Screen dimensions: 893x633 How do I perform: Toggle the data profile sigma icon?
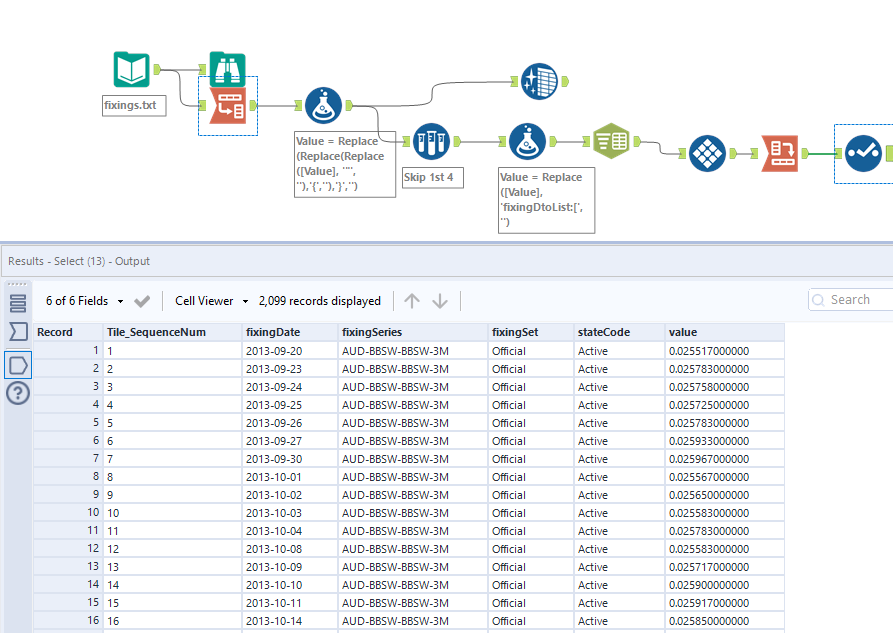(16, 330)
